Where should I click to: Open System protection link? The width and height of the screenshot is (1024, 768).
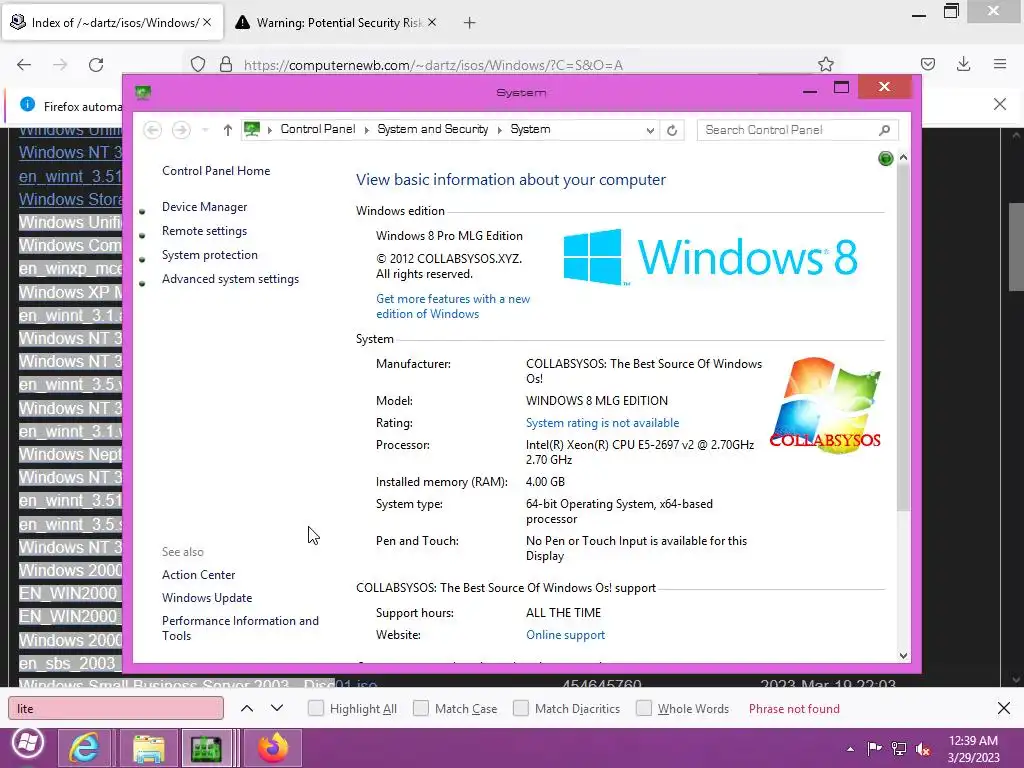click(x=210, y=255)
